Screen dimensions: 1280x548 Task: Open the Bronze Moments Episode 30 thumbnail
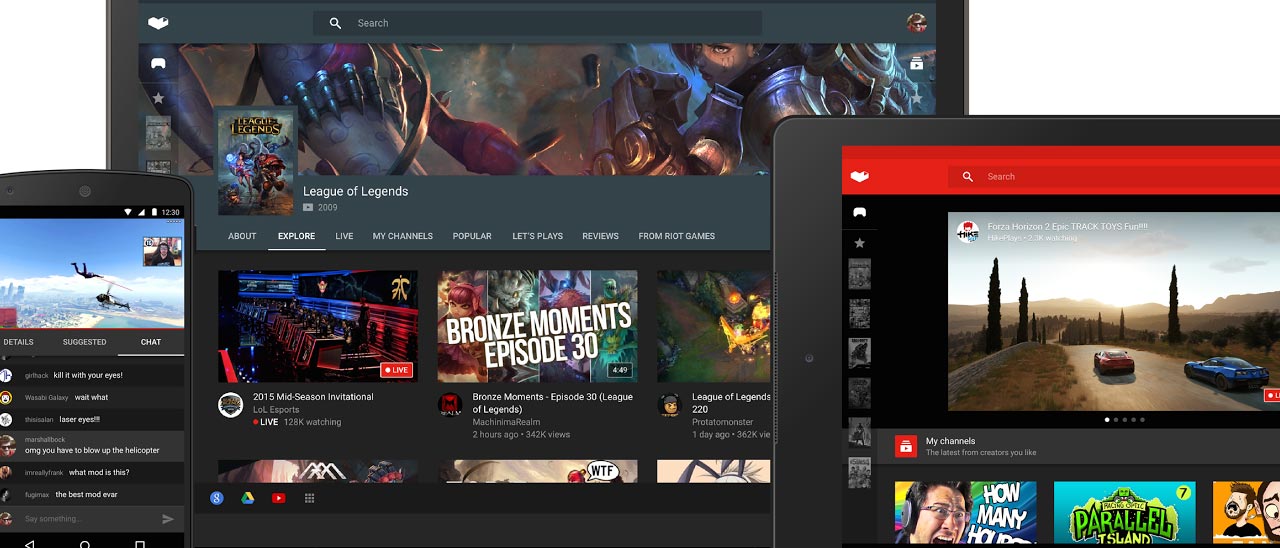pyautogui.click(x=537, y=326)
